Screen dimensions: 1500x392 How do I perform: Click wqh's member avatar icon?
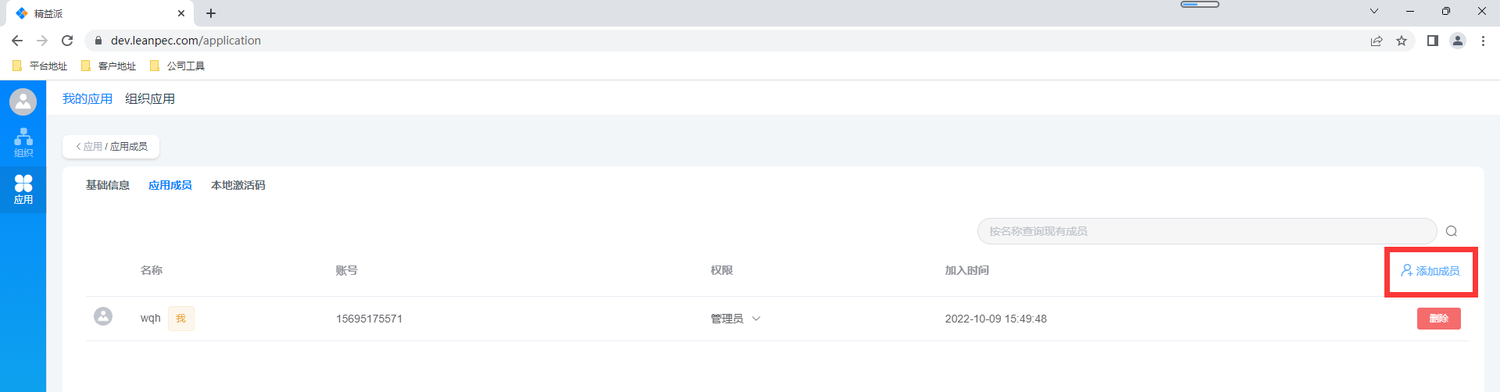pos(102,317)
